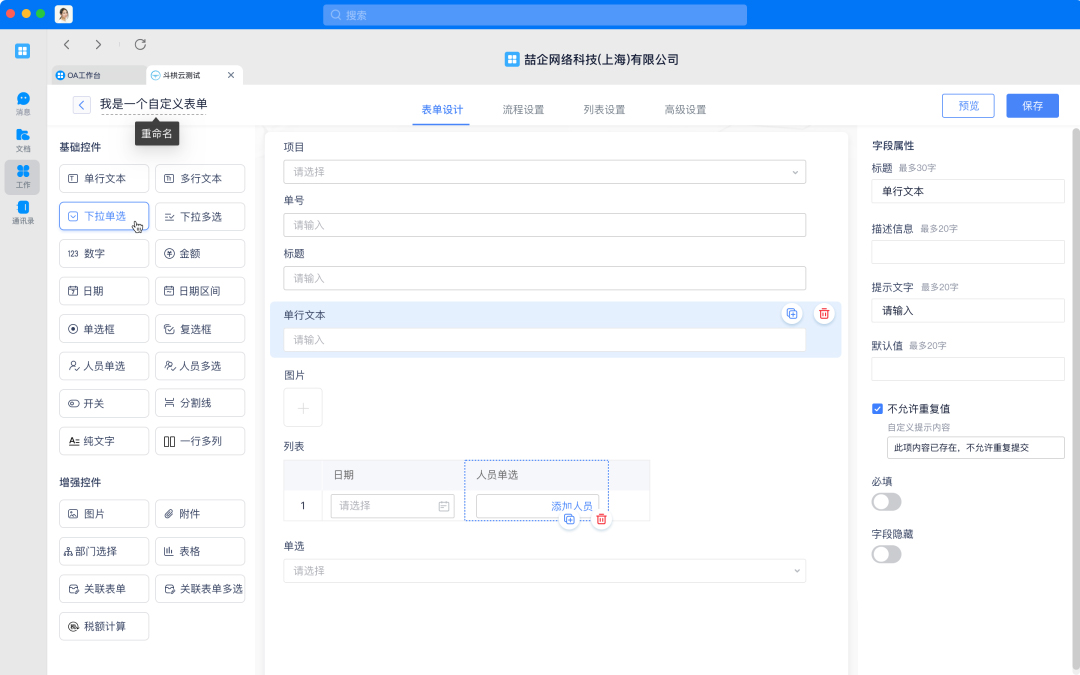
Task: Enable the 必填 toggle switch
Action: tap(886, 502)
